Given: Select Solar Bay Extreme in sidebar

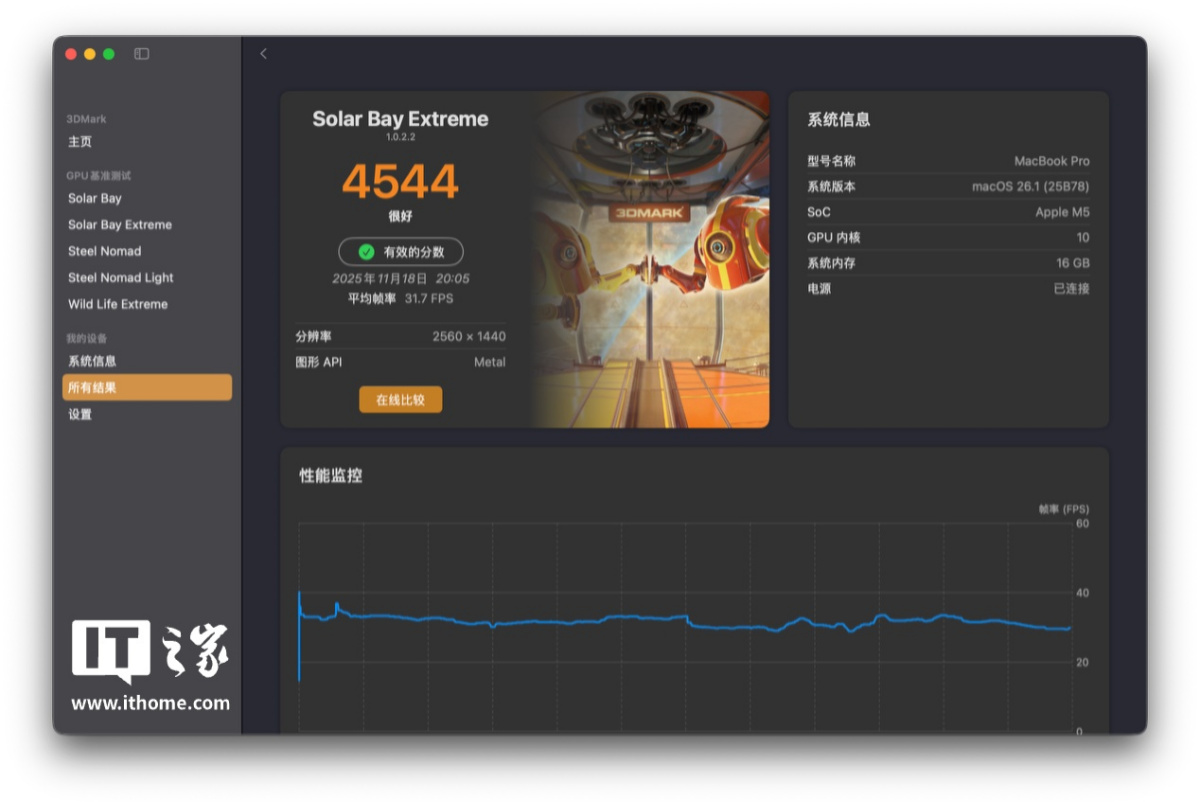Looking at the screenshot, I should pyautogui.click(x=120, y=225).
